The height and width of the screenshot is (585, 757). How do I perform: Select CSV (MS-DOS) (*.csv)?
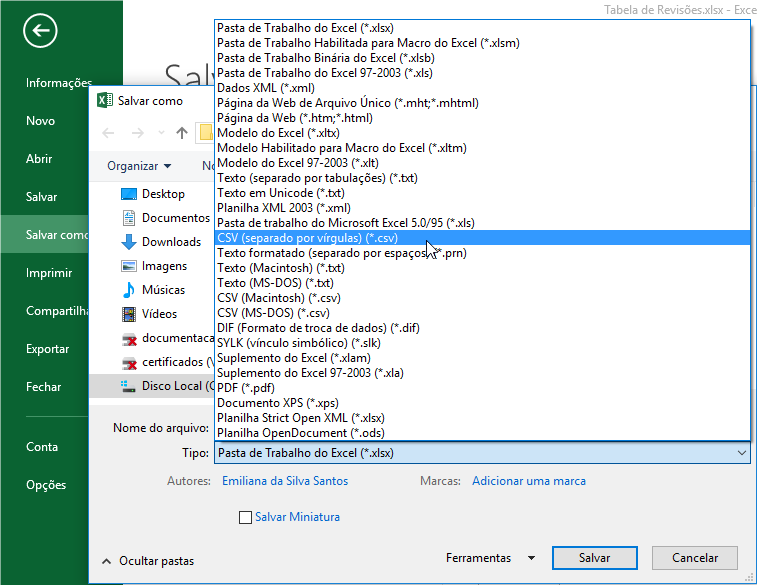coord(482,313)
